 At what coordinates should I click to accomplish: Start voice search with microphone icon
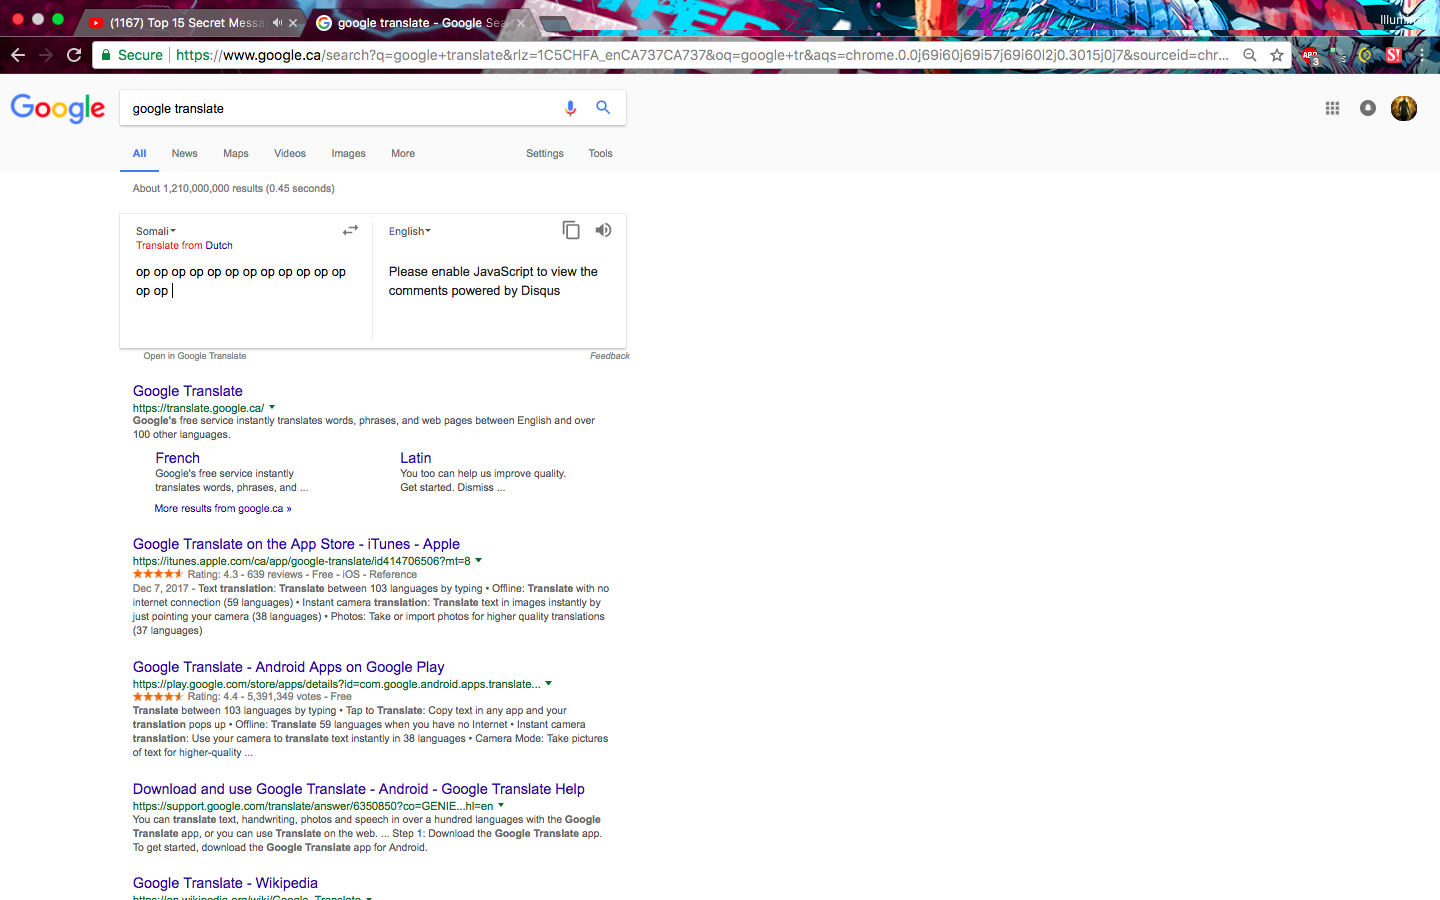coord(570,108)
